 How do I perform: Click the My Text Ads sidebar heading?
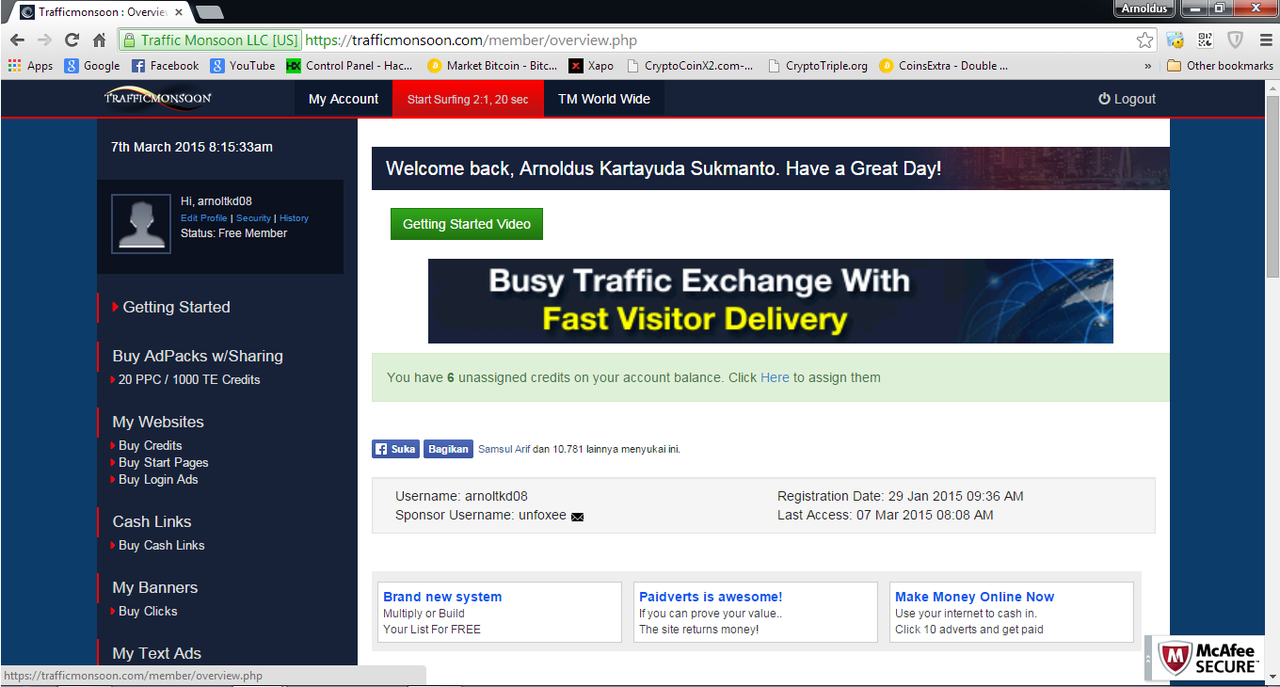157,654
